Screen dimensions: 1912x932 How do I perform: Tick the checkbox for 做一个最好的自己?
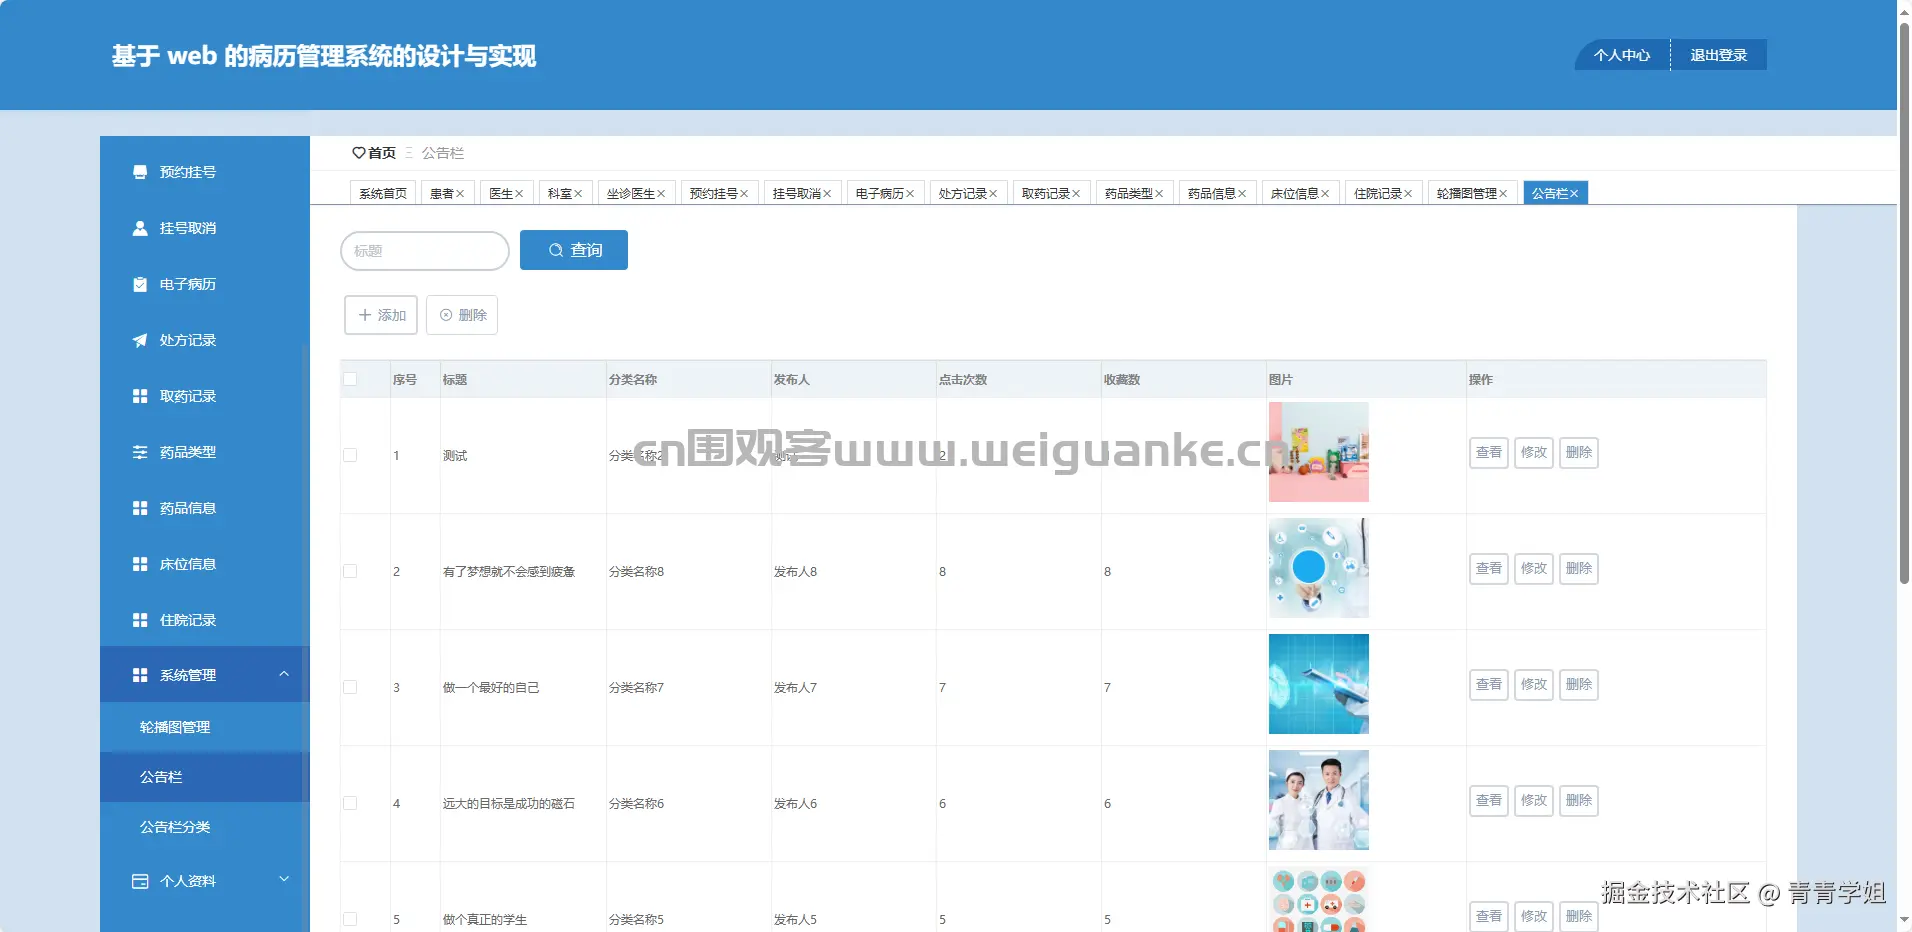click(350, 687)
